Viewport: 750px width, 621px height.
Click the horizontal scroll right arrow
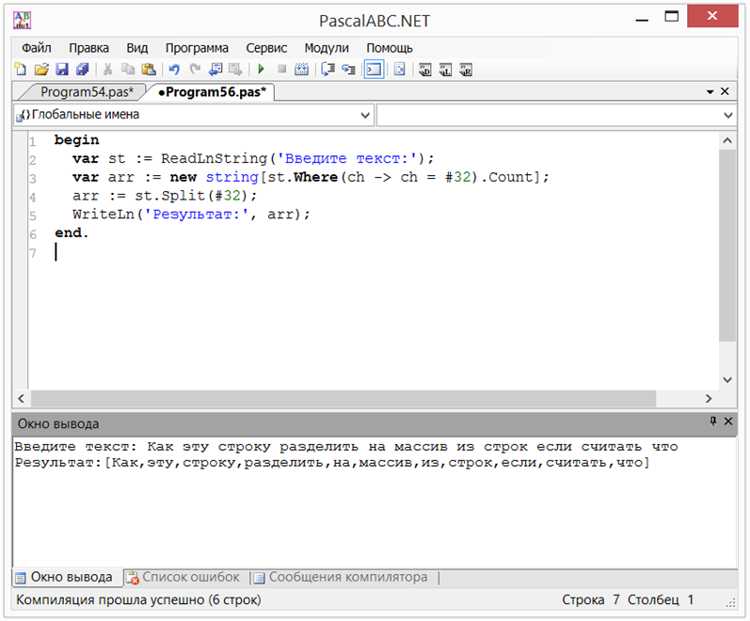[708, 398]
